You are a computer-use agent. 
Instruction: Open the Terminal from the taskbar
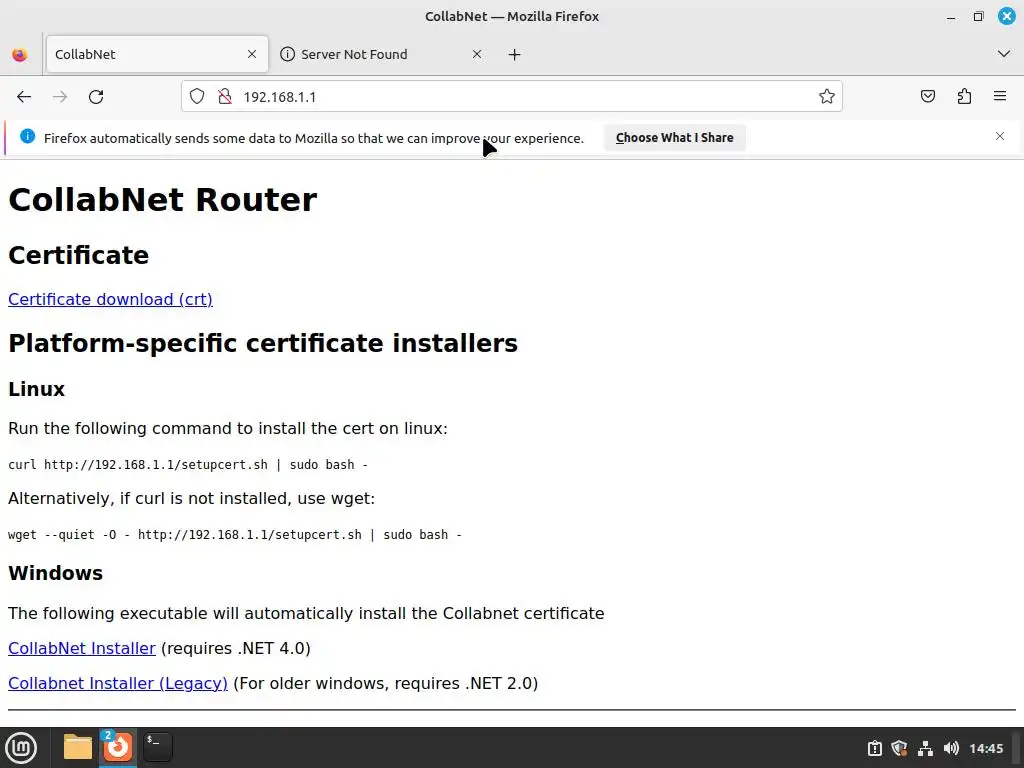[157, 747]
